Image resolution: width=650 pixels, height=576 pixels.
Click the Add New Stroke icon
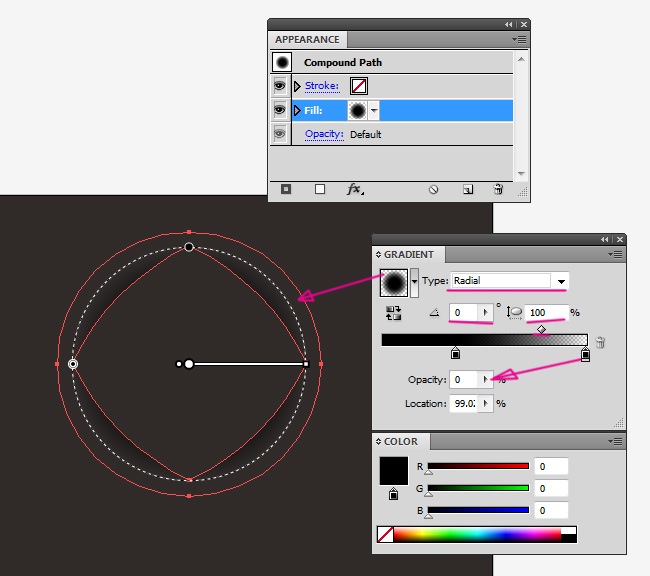pos(286,189)
